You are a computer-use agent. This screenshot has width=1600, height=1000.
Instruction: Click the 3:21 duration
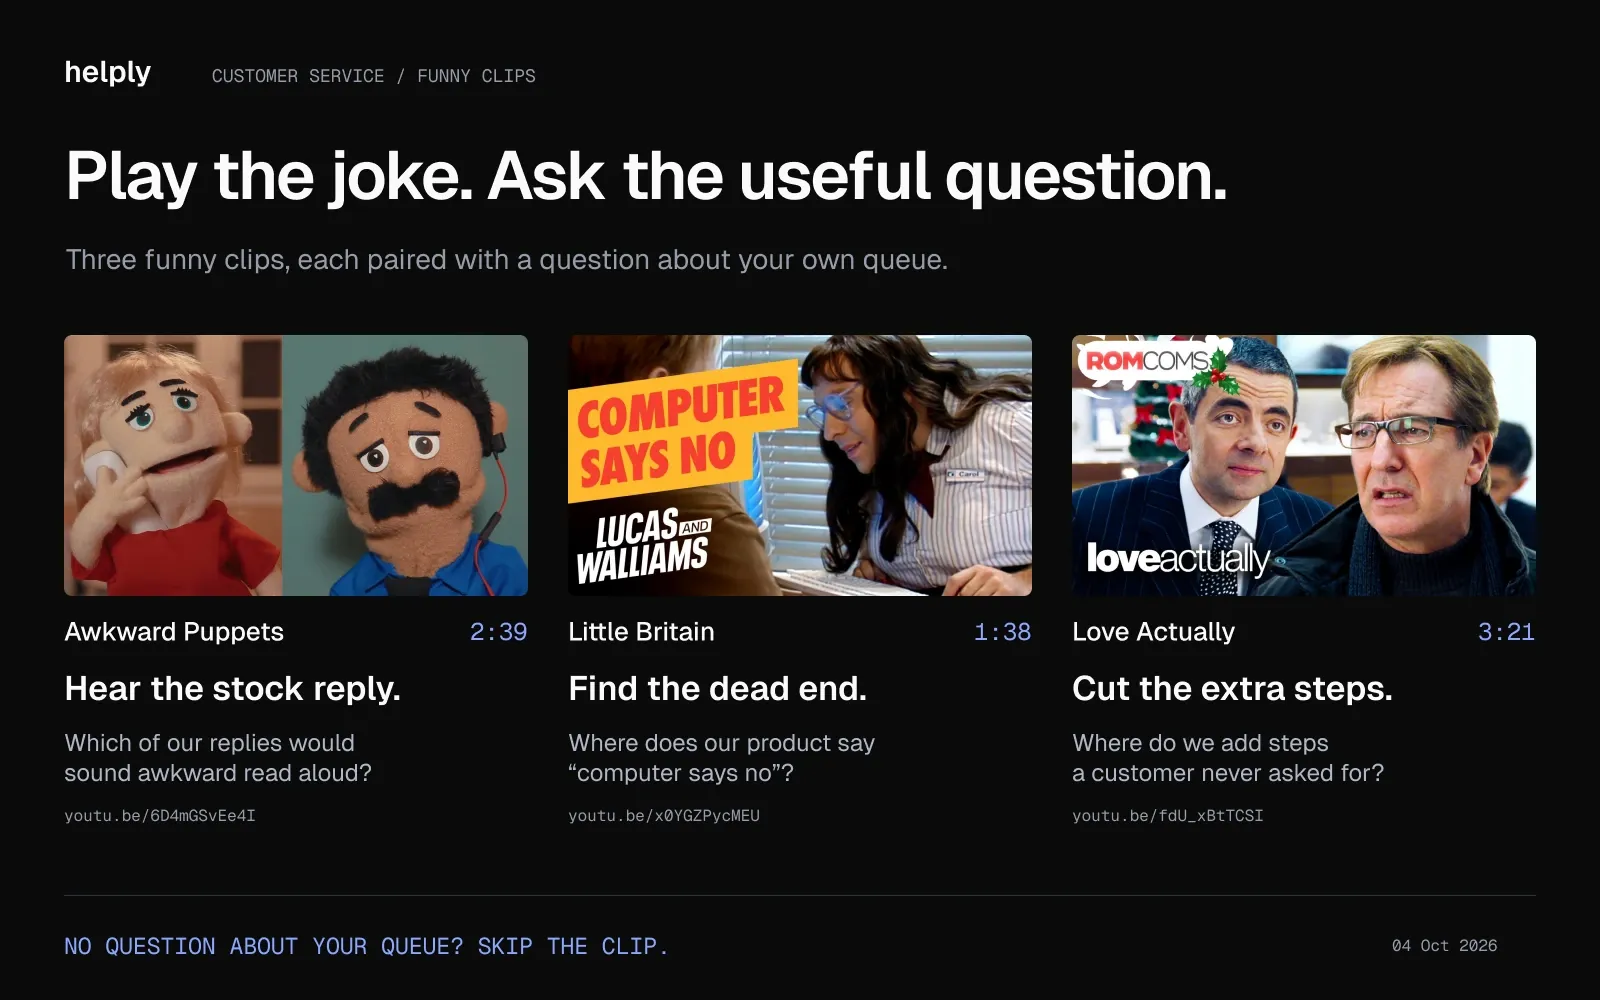1506,632
